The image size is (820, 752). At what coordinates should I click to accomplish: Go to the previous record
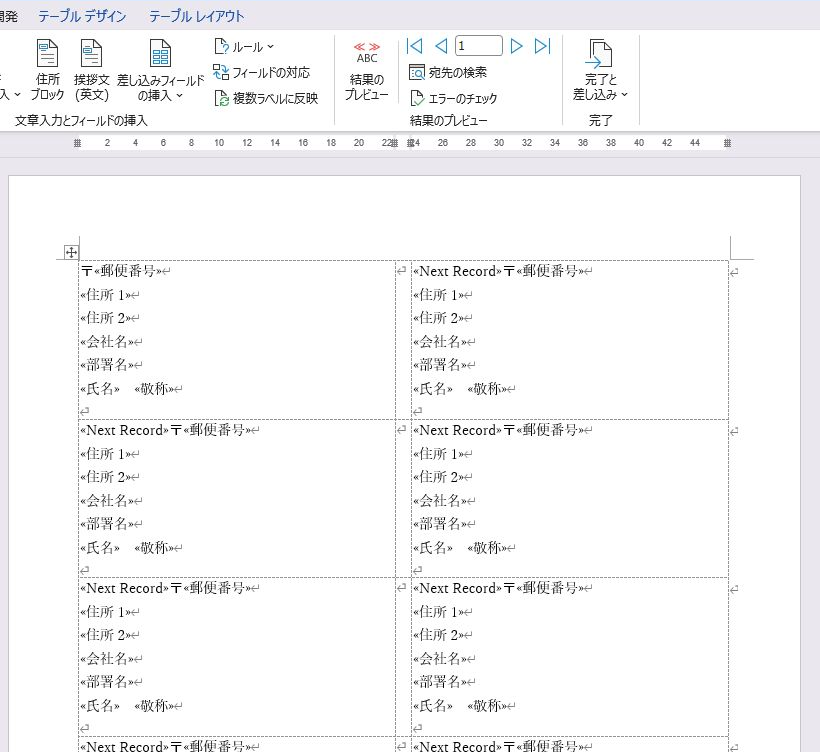click(x=441, y=46)
